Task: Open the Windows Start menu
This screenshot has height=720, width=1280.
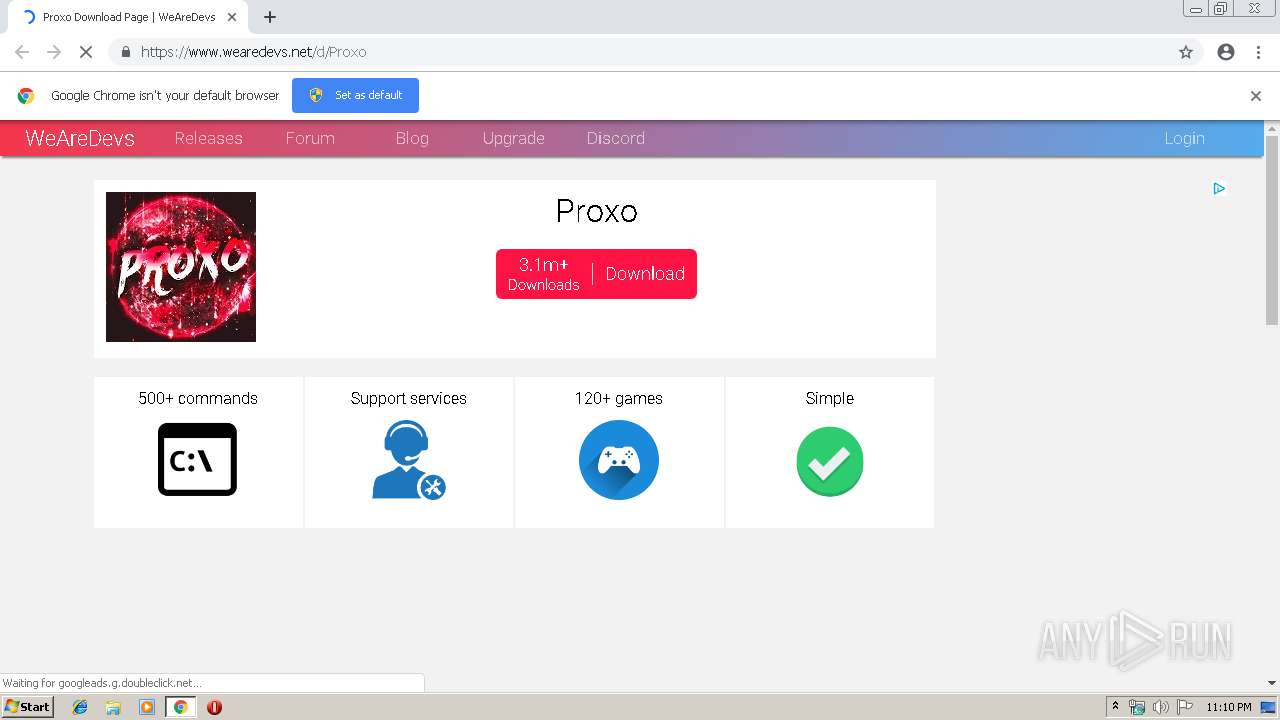Action: pyautogui.click(x=27, y=706)
